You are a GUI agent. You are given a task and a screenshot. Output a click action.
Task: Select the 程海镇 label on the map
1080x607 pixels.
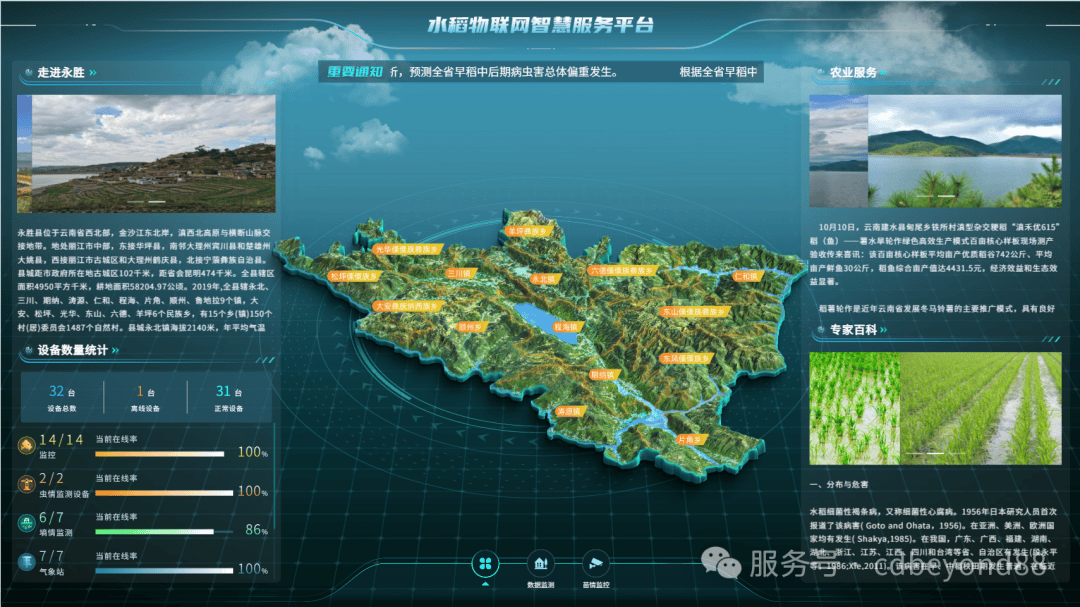(x=566, y=326)
